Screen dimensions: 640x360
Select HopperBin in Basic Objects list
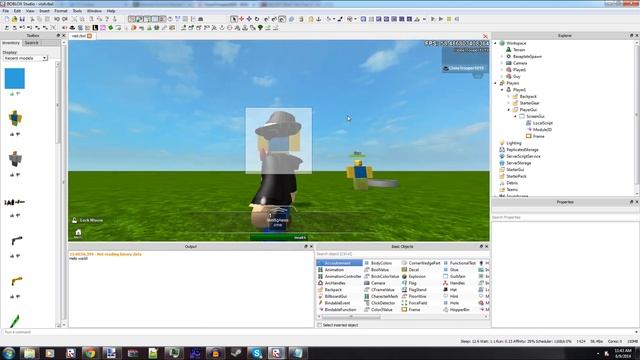click(x=460, y=310)
